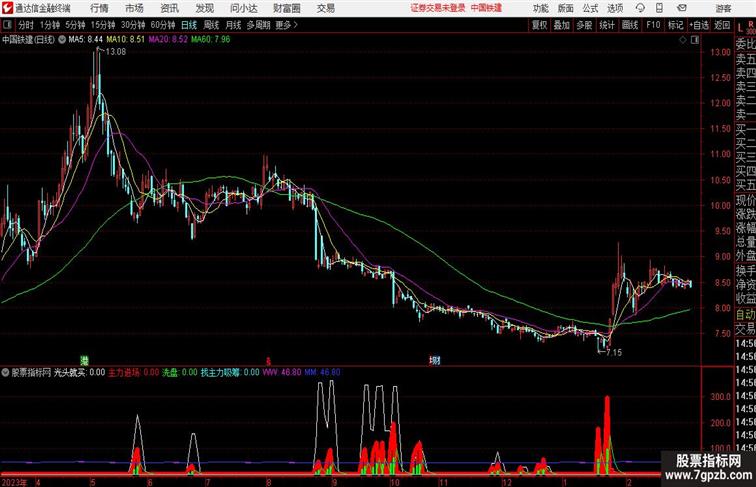Click the blue 财 marker on chart

435,360
